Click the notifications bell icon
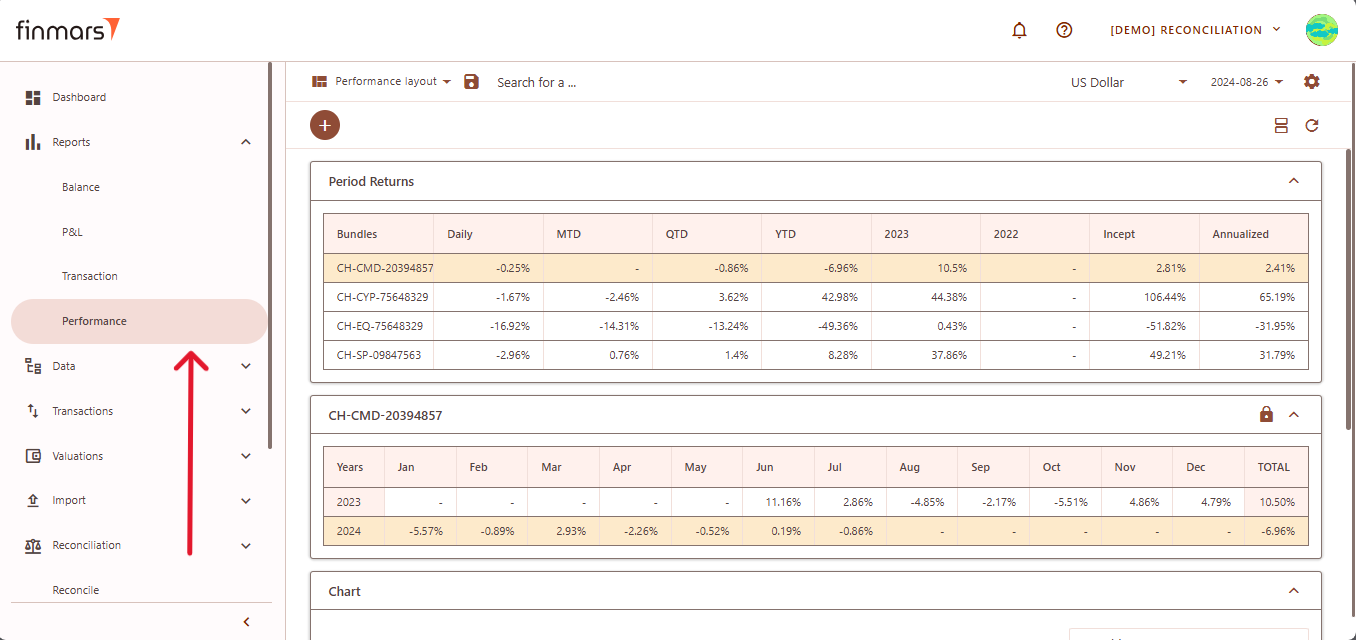 1019,30
